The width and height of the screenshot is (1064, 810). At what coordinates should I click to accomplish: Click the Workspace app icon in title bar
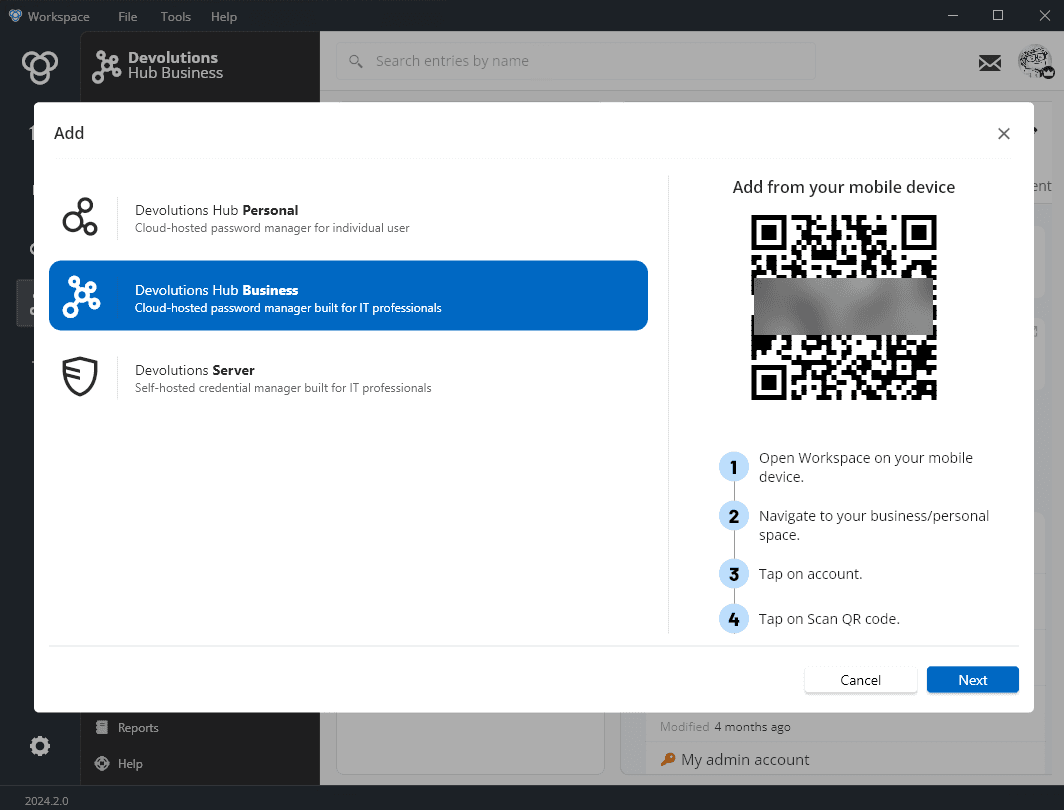click(x=15, y=16)
